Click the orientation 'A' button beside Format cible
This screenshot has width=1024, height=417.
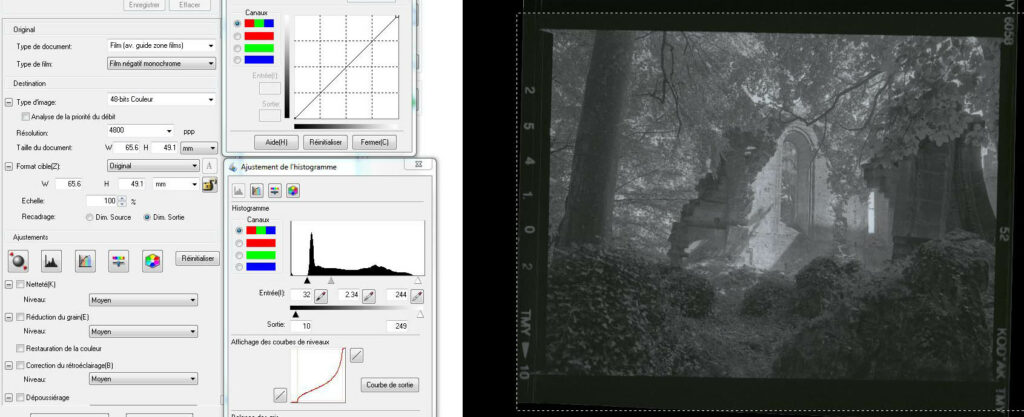(x=210, y=166)
